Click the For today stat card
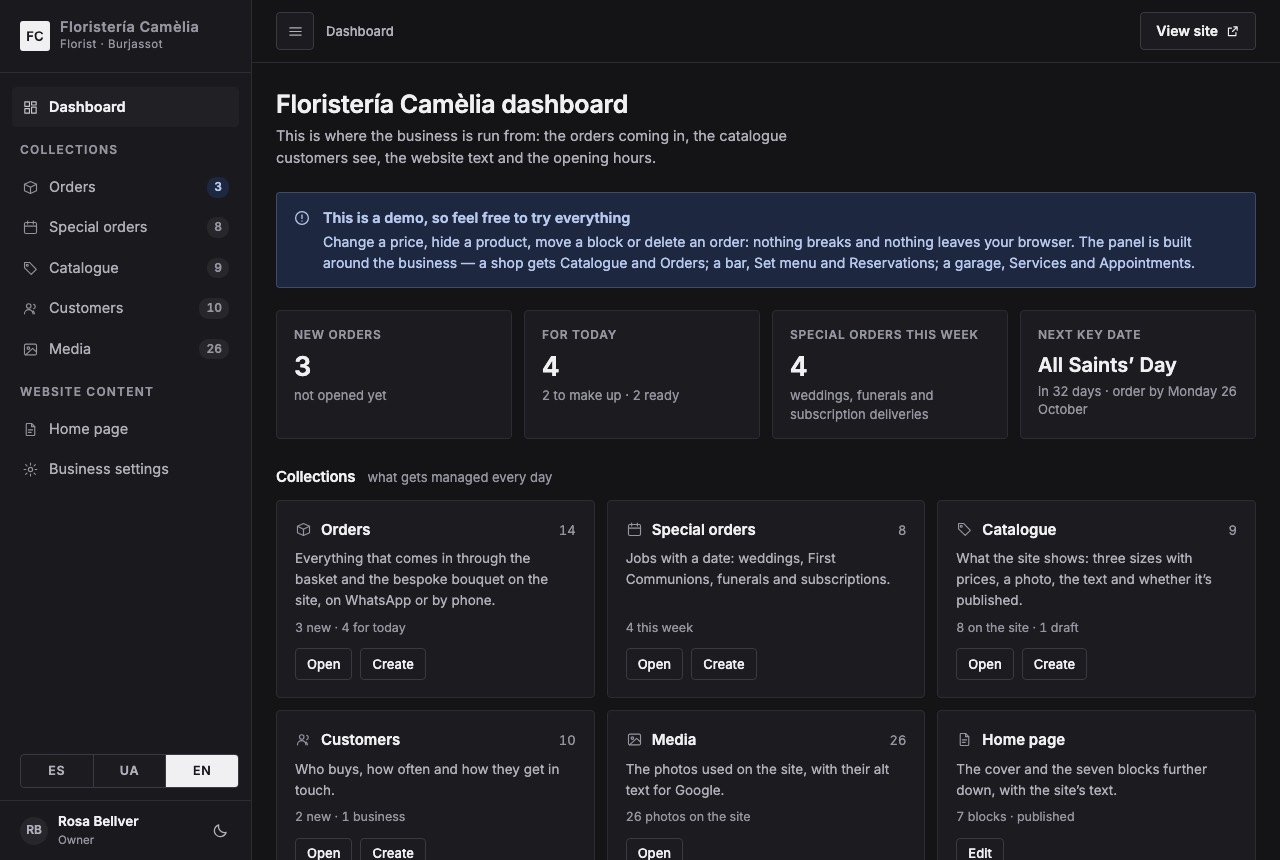This screenshot has width=1280, height=860. click(642, 374)
